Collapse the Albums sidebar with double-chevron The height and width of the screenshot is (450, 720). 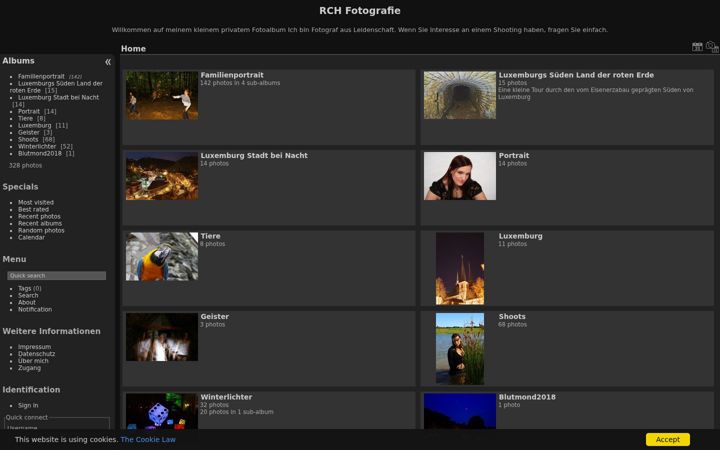[107, 62]
